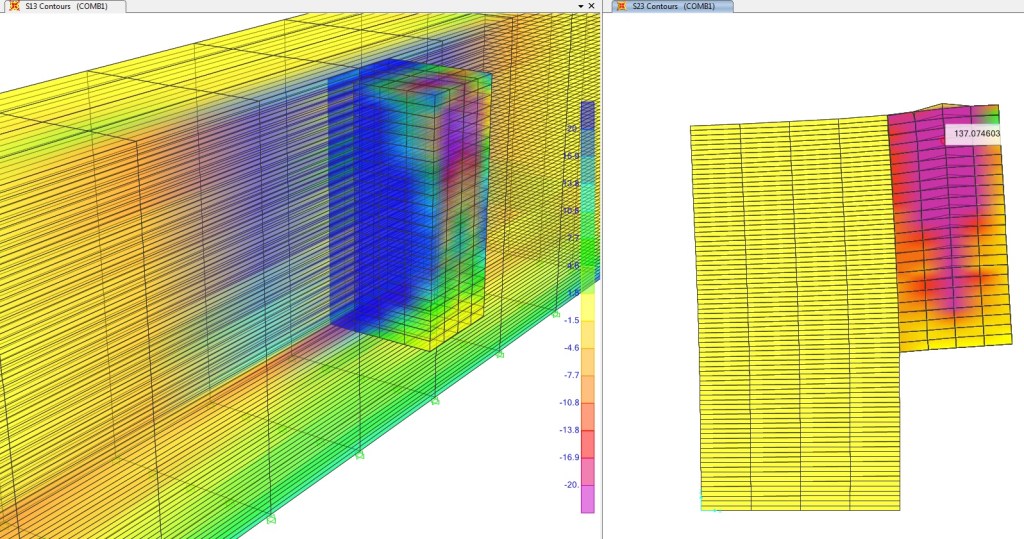Click the yellow legend band beside -1.5
Image resolution: width=1024 pixels, height=539 pixels.
coord(587,319)
